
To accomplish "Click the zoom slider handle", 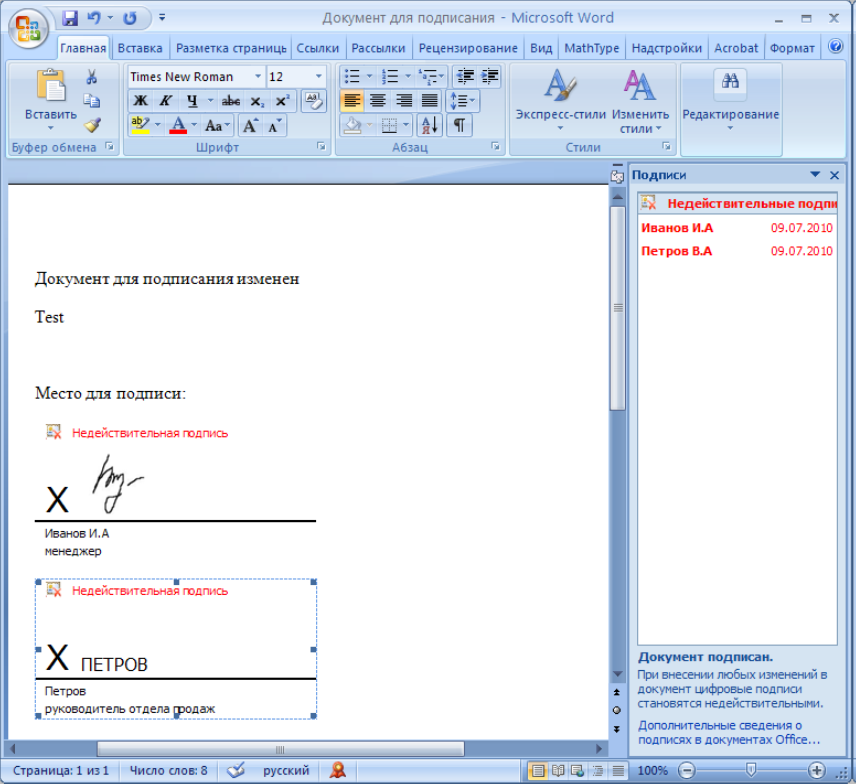I will pyautogui.click(x=751, y=770).
